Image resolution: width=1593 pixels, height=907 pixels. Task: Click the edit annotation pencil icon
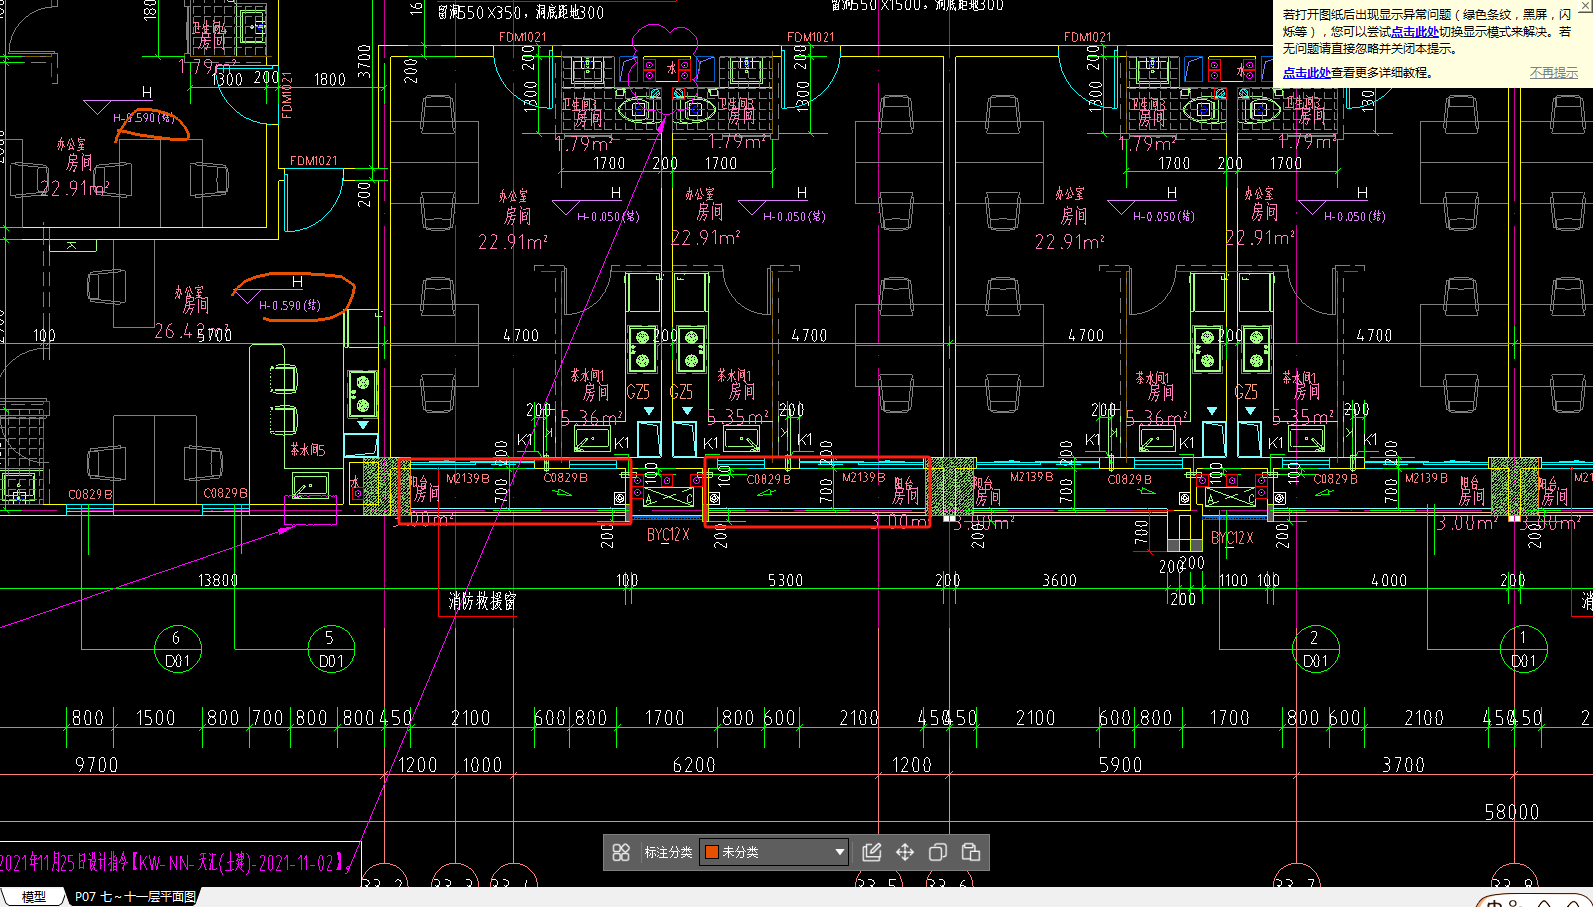[872, 852]
